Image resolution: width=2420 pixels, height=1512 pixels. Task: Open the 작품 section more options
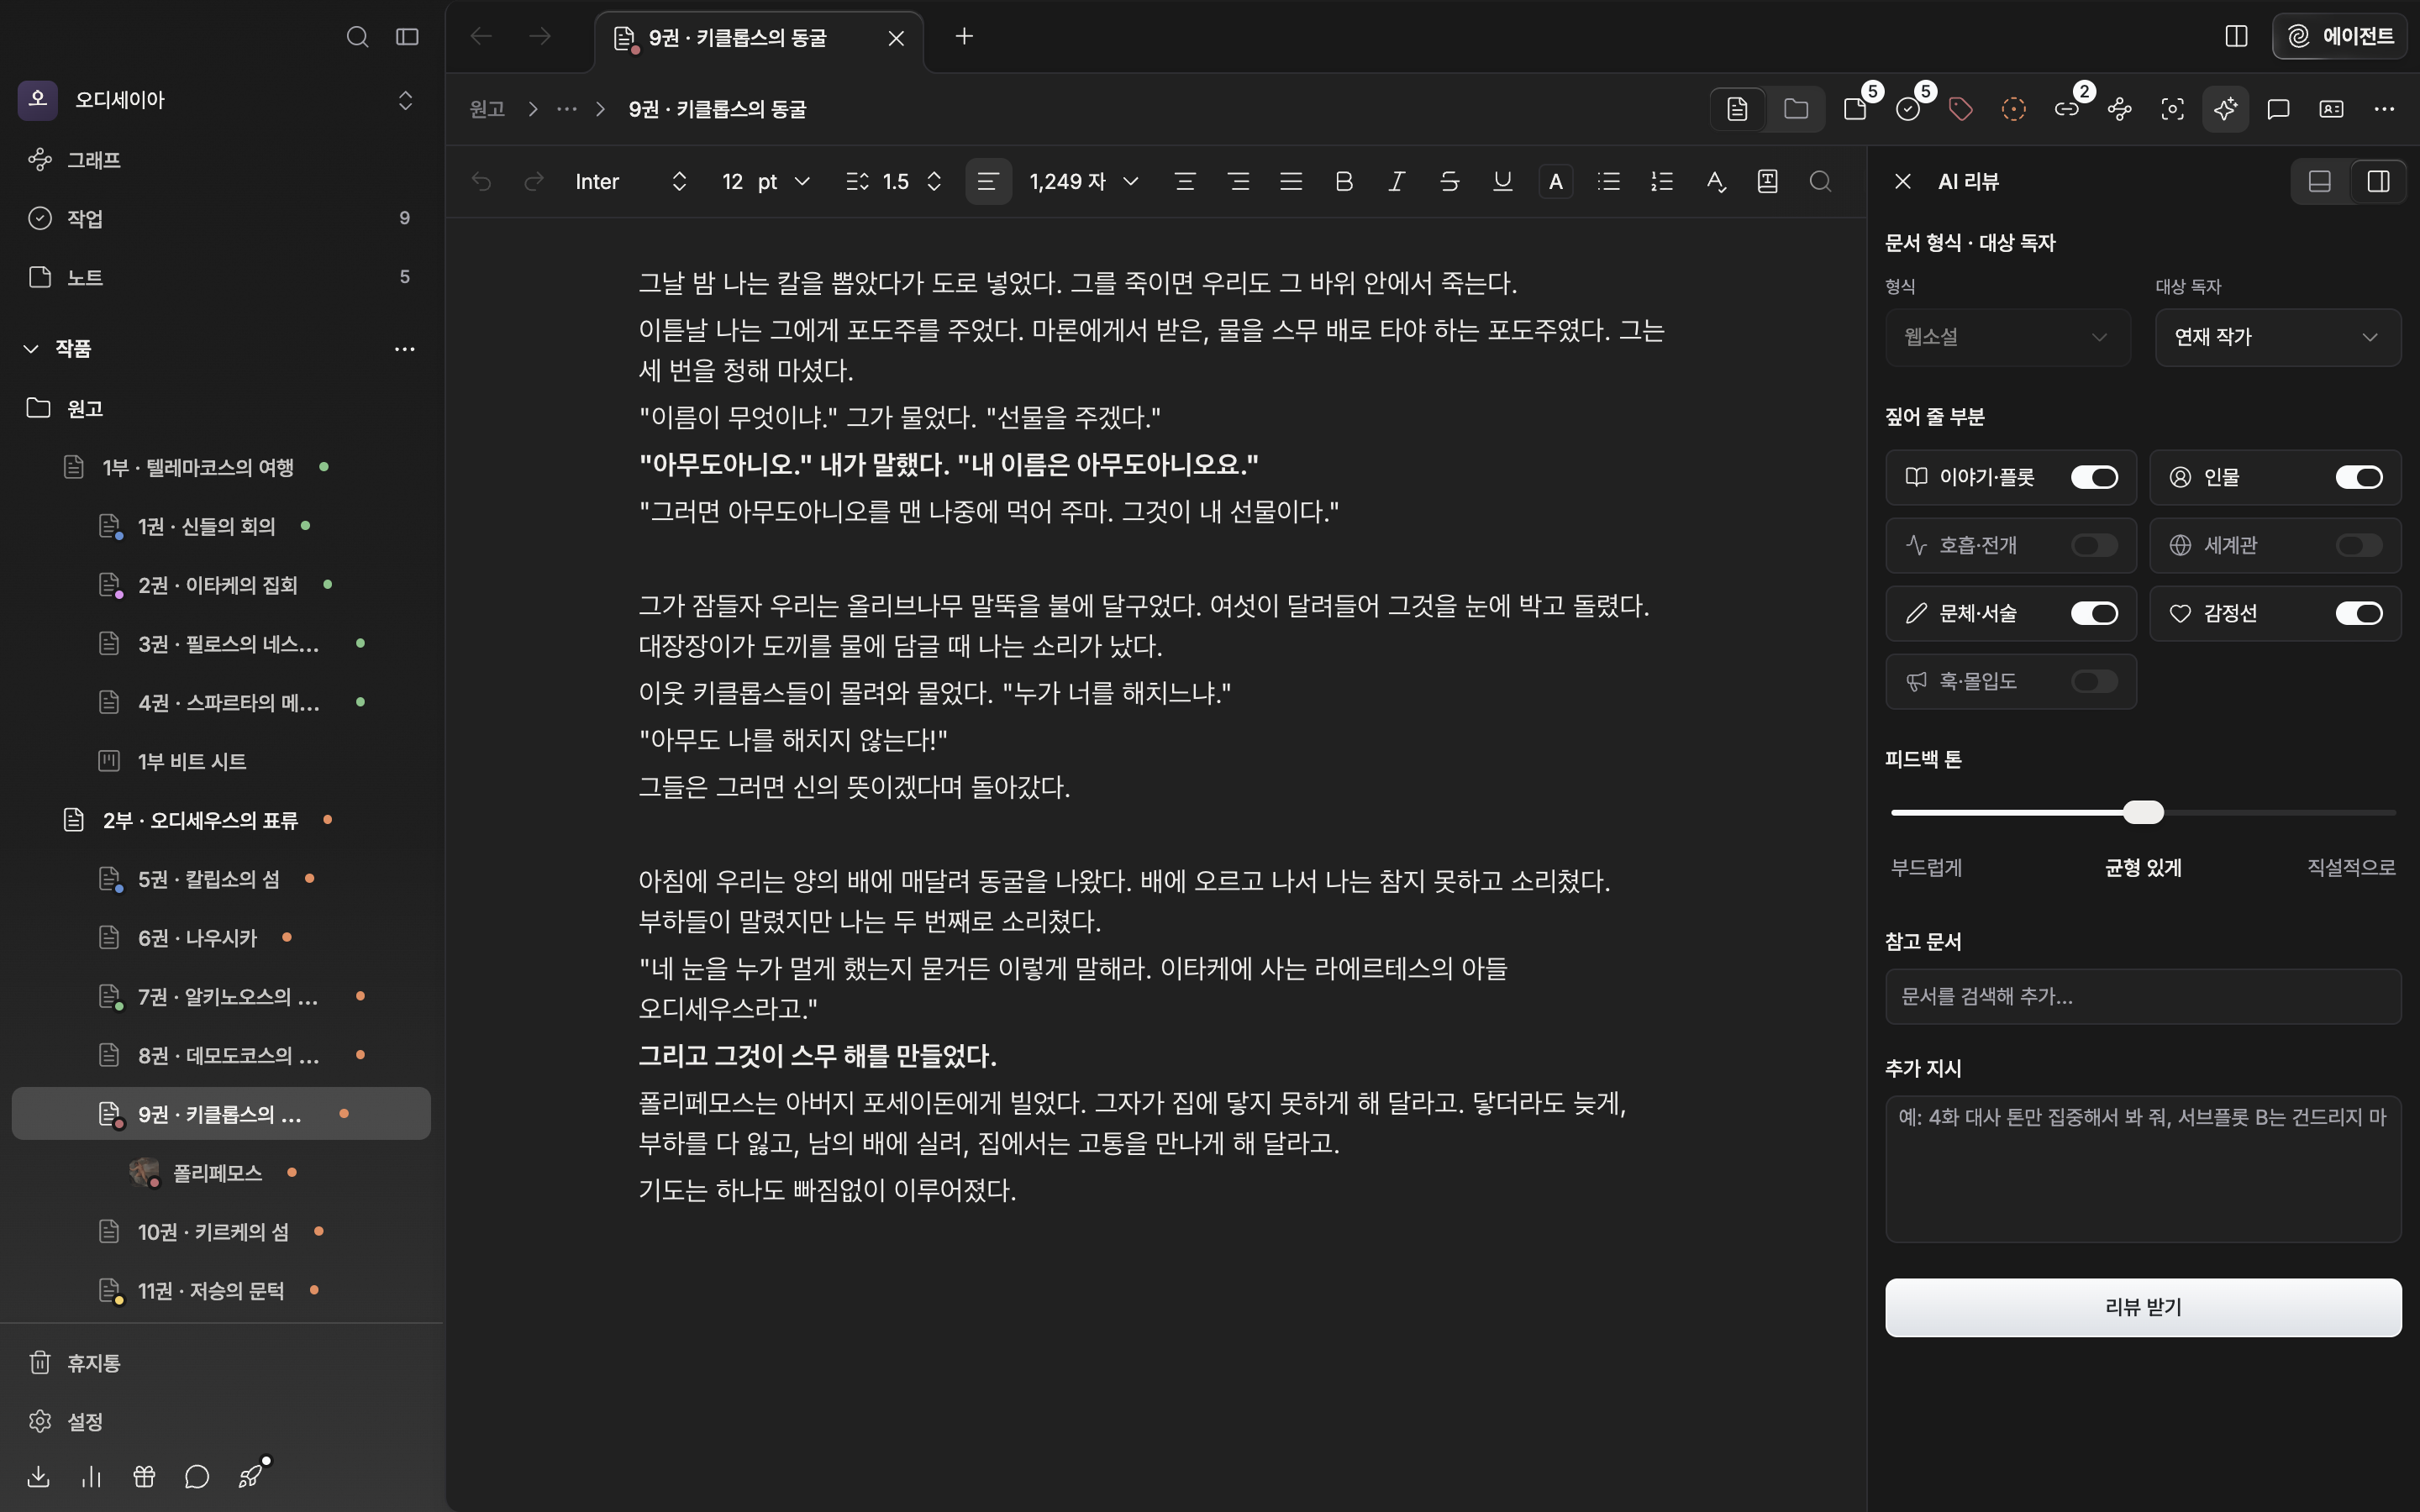(x=404, y=348)
